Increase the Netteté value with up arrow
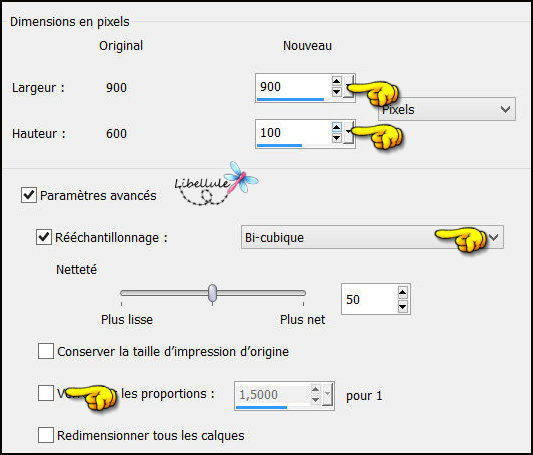The image size is (533, 455). [x=402, y=293]
